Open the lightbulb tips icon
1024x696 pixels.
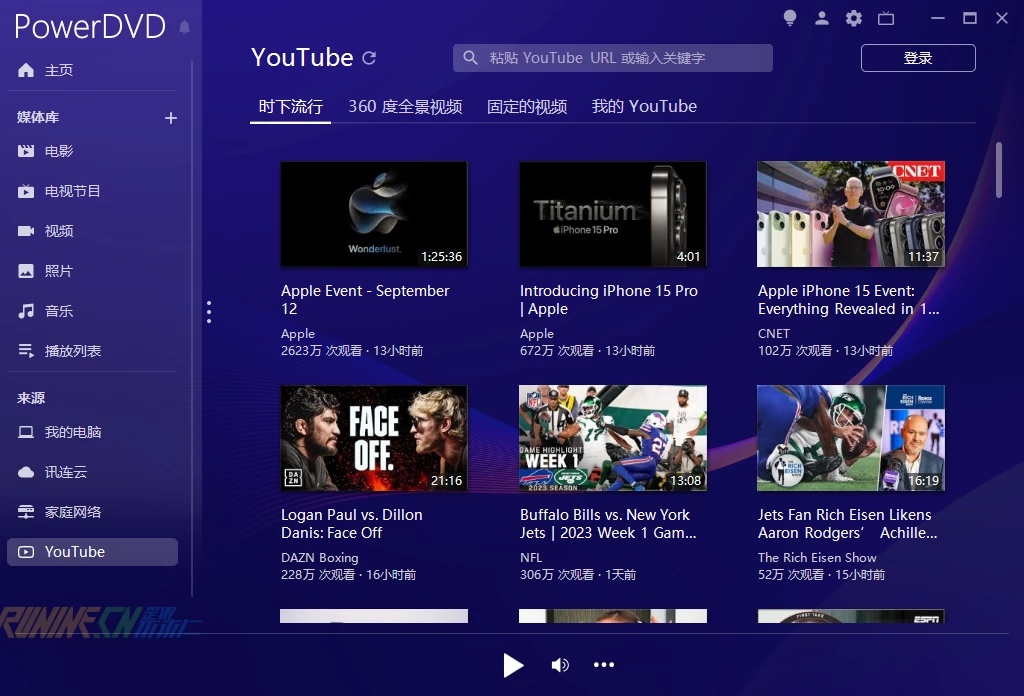coord(790,18)
